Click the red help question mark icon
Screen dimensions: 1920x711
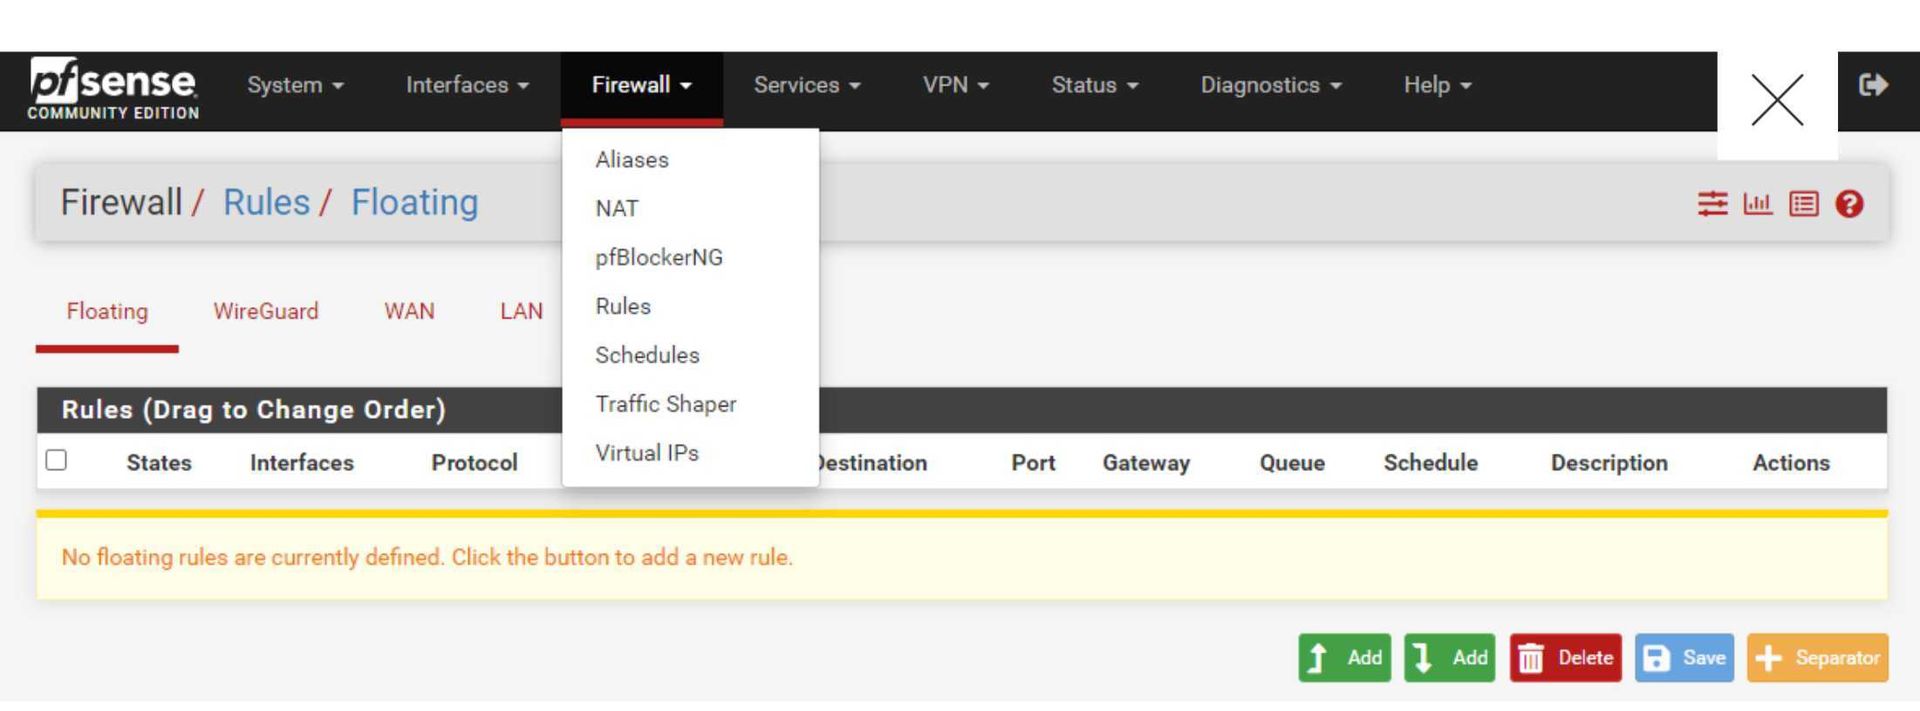1849,204
